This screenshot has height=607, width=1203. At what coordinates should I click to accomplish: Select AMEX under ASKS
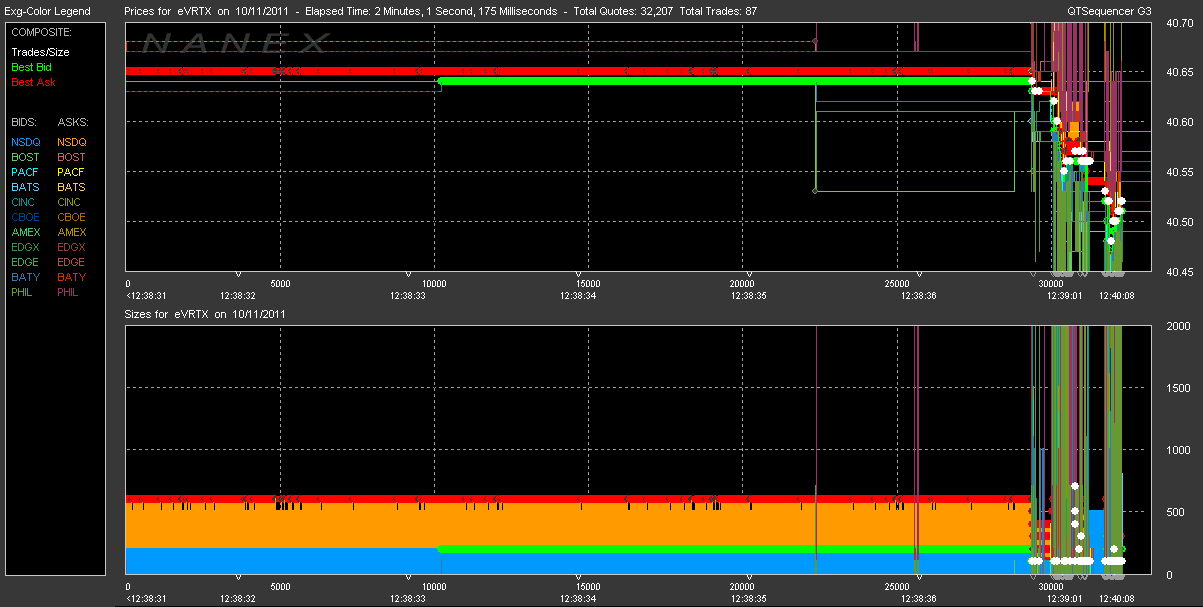[x=72, y=232]
